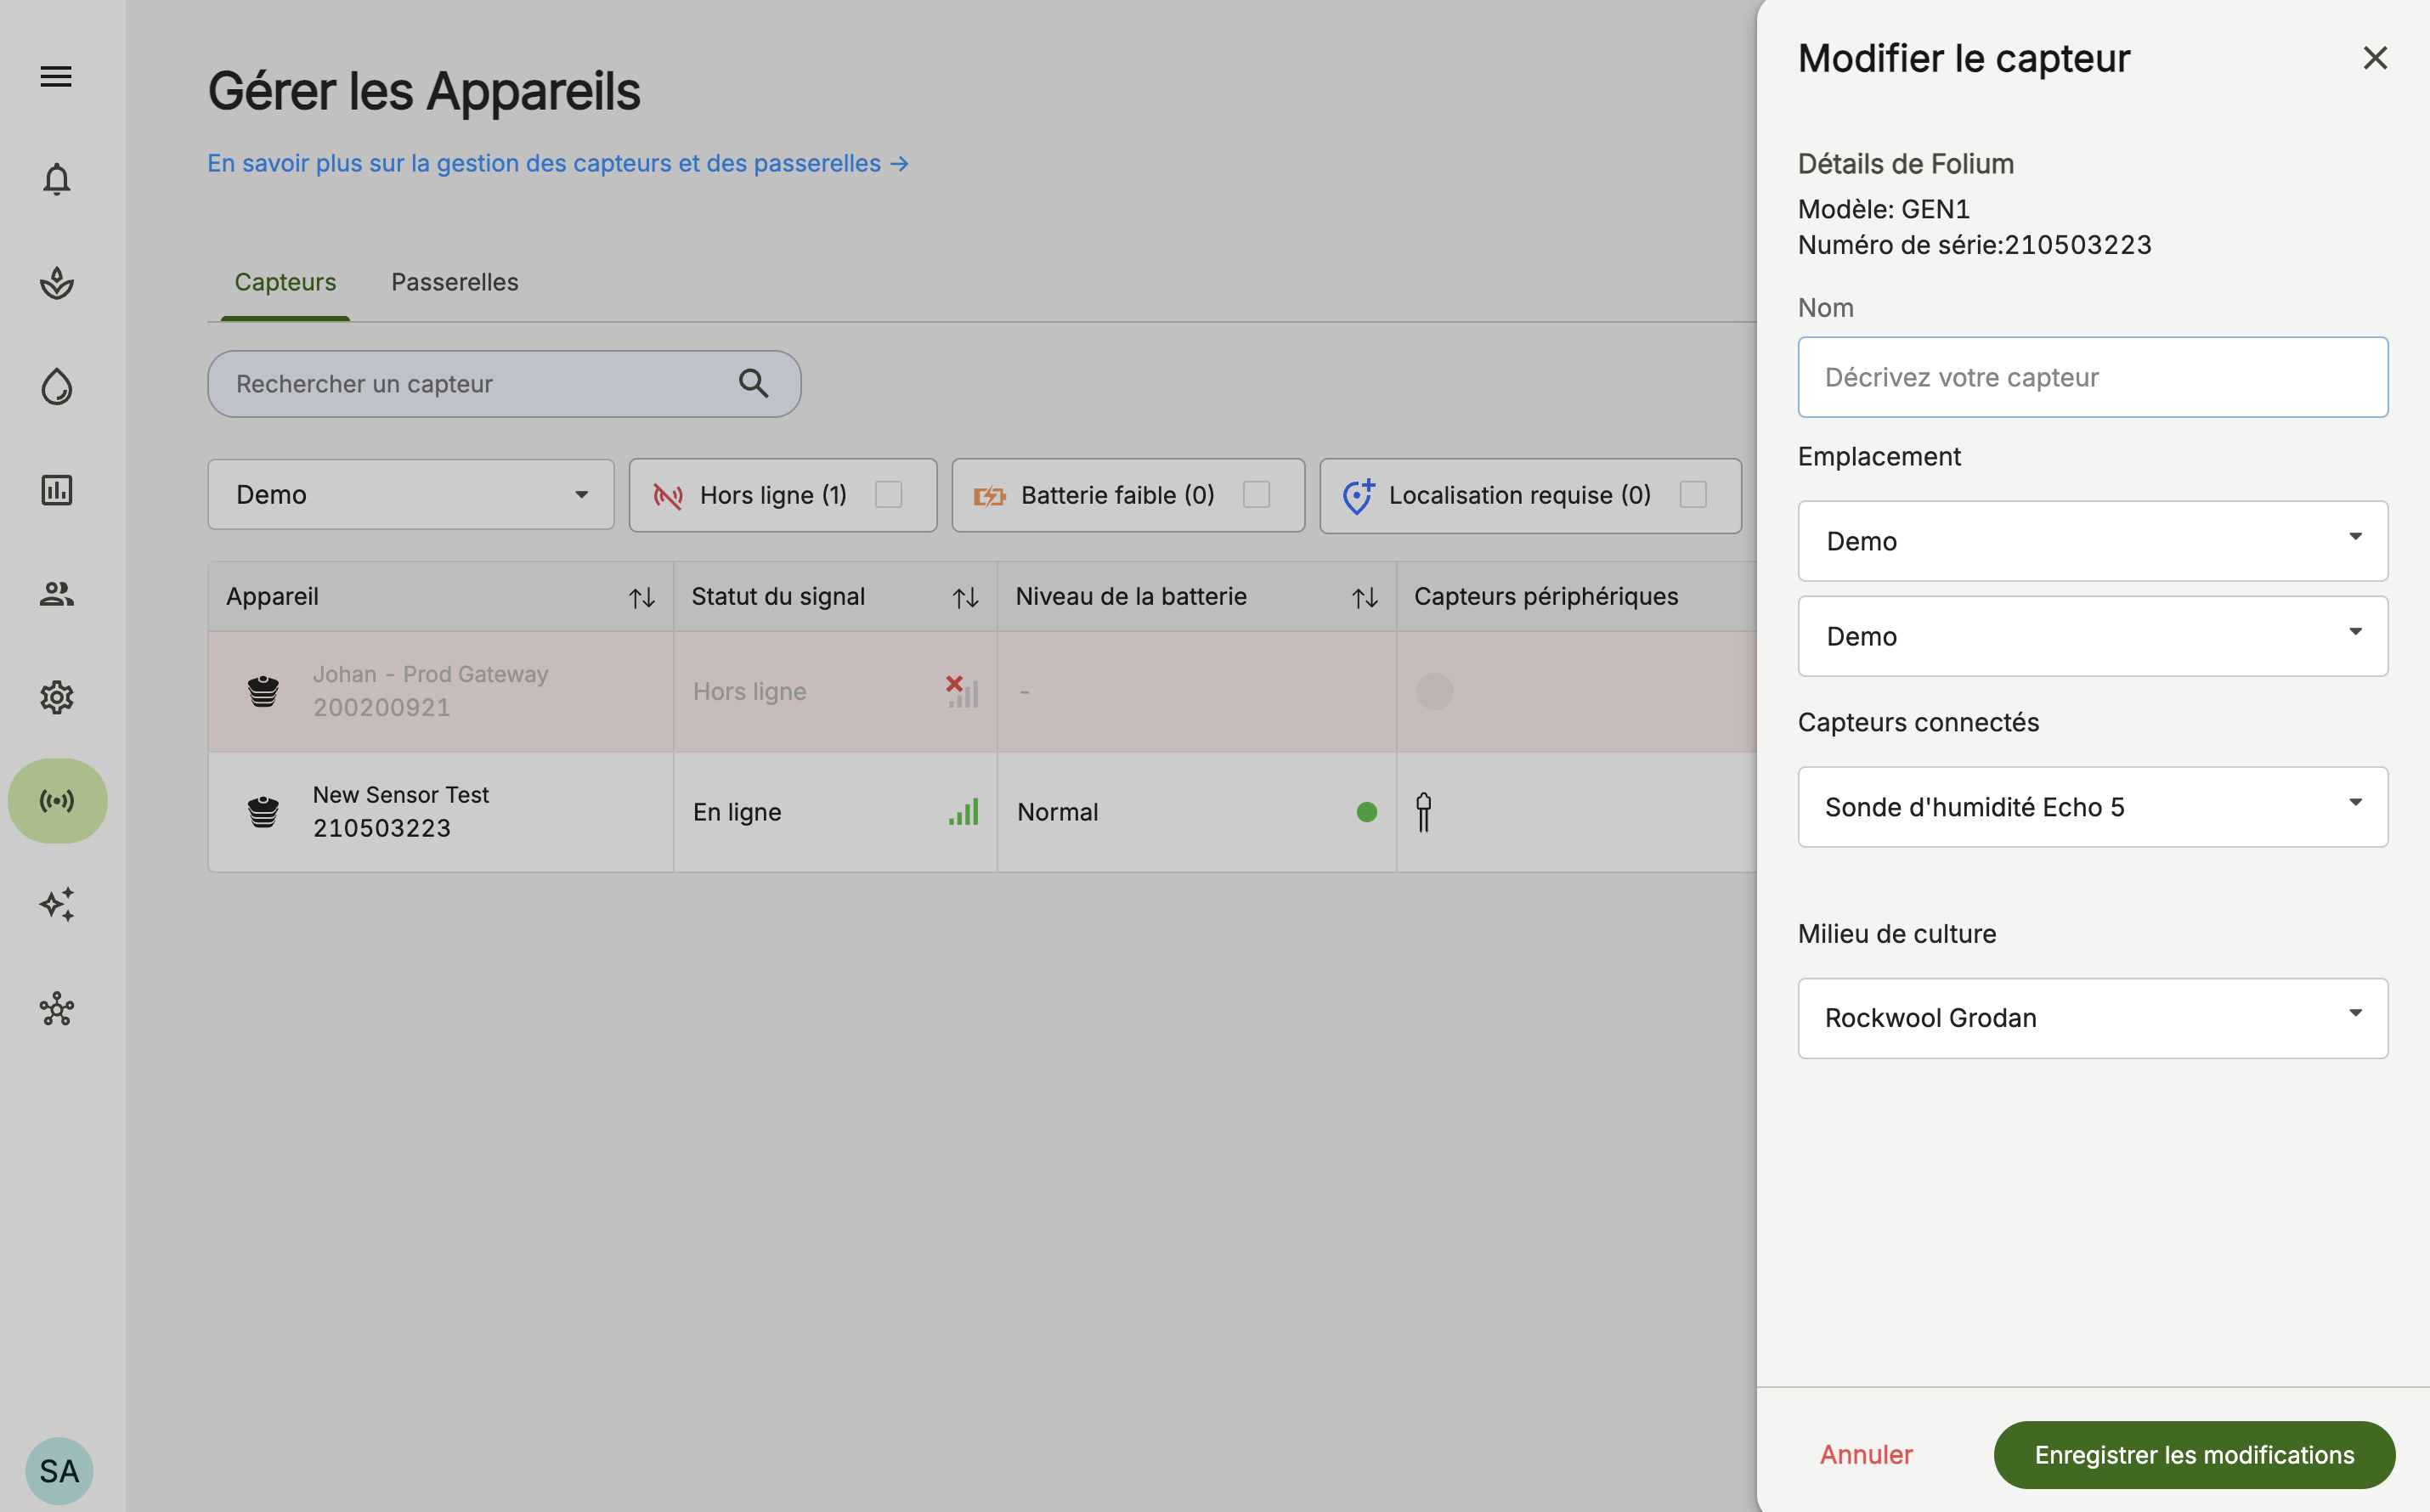Open the sensor and gateway management link
The image size is (2430, 1512).
coord(558,163)
